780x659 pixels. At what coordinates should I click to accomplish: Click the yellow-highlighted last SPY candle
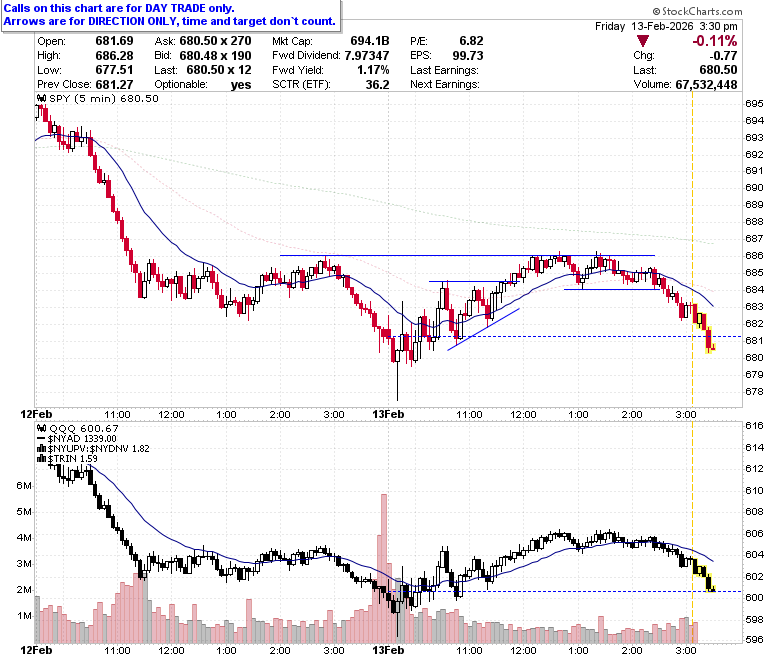(x=713, y=347)
